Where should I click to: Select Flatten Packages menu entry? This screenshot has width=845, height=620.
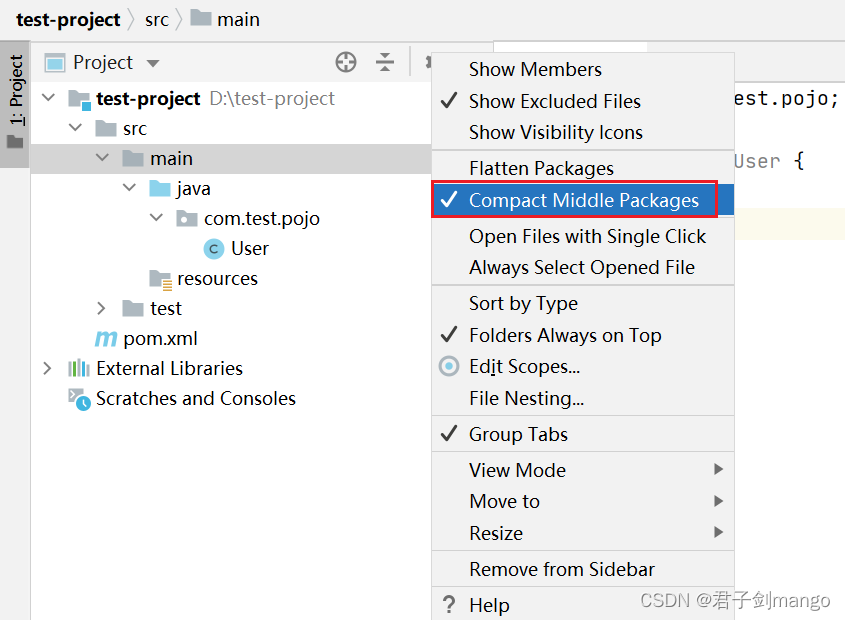541,168
